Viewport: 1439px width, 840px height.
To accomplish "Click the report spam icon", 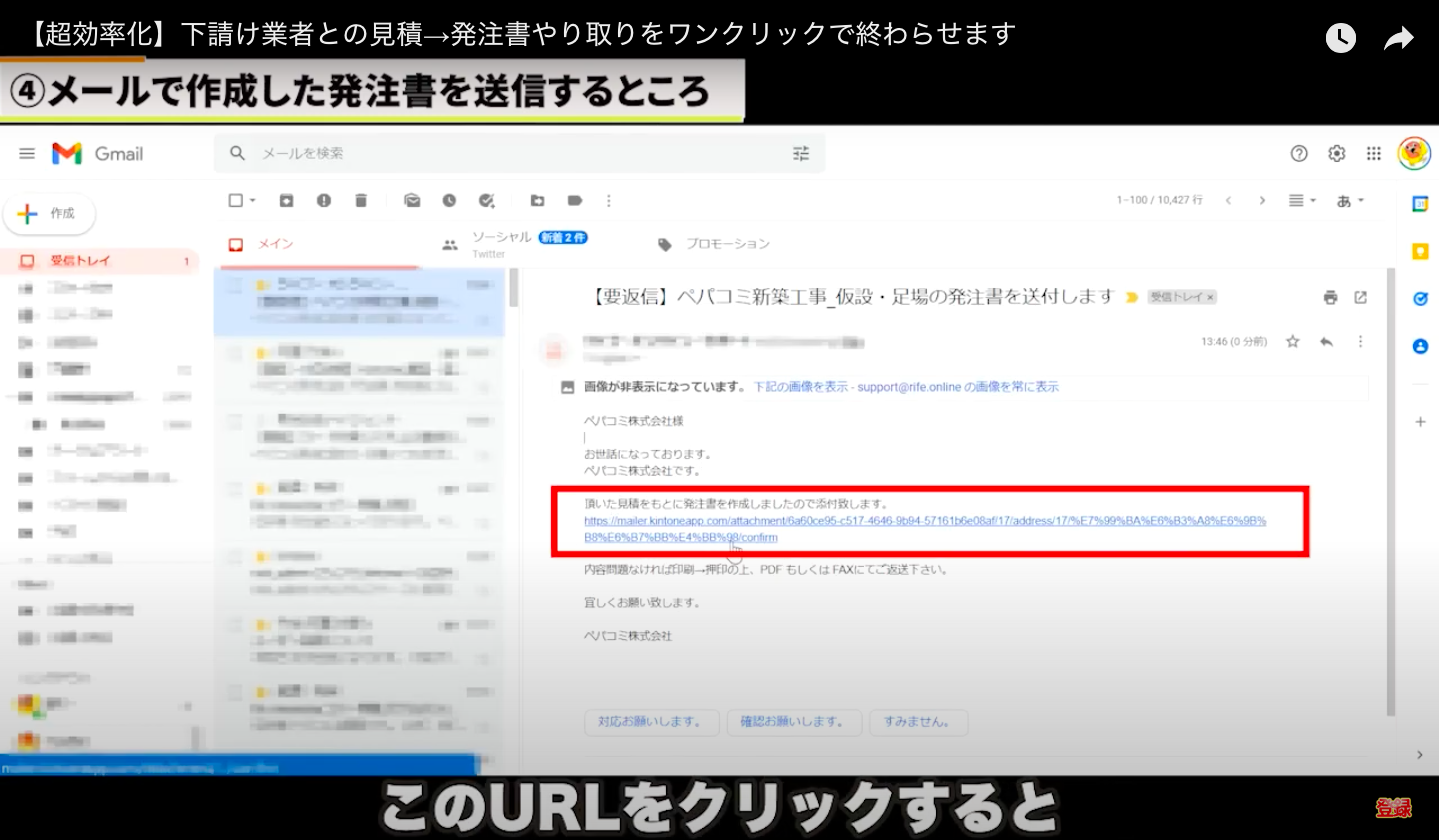I will click(x=324, y=201).
